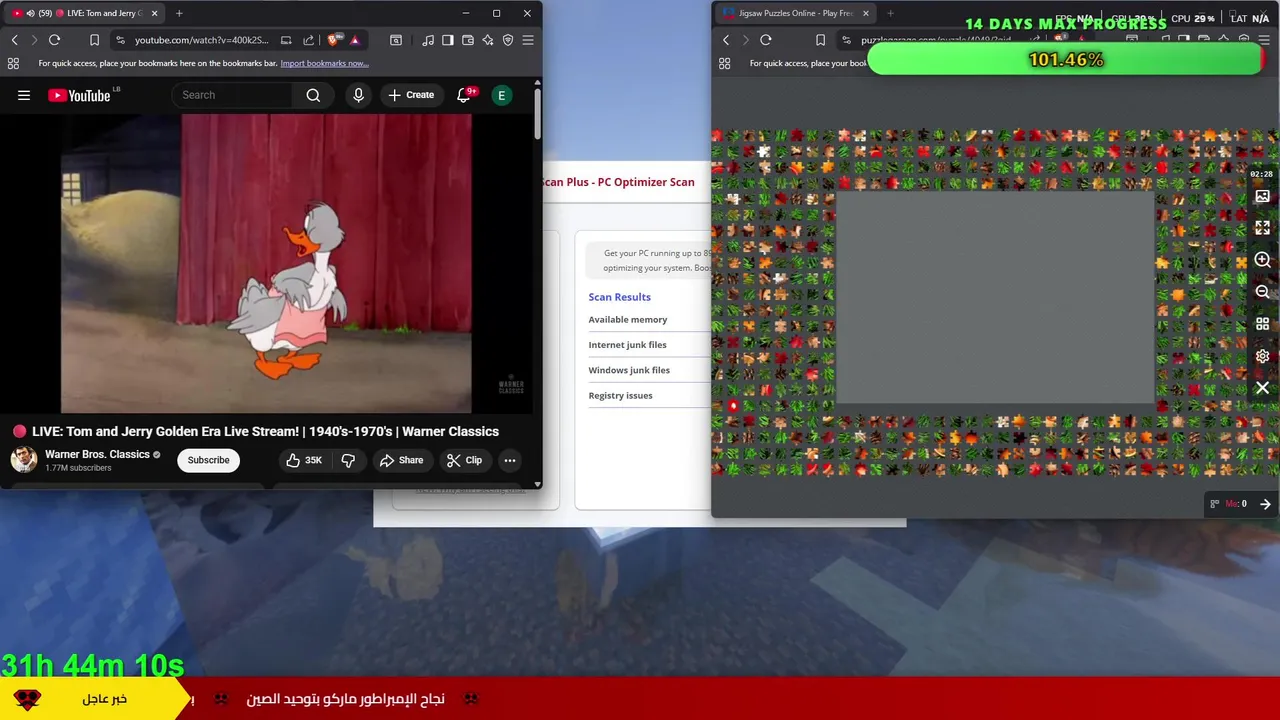This screenshot has height=720, width=1280.
Task: Reload the YouTube page
Action: pos(54,40)
